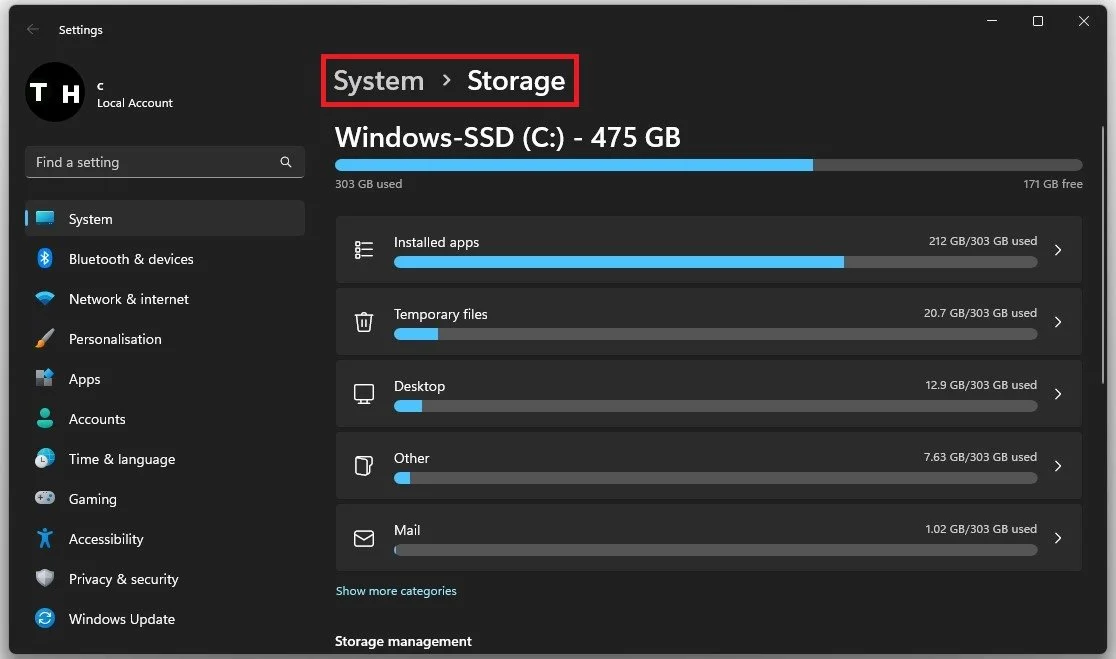The image size is (1116, 659).
Task: Select Accounts in sidebar
Action: 165,418
